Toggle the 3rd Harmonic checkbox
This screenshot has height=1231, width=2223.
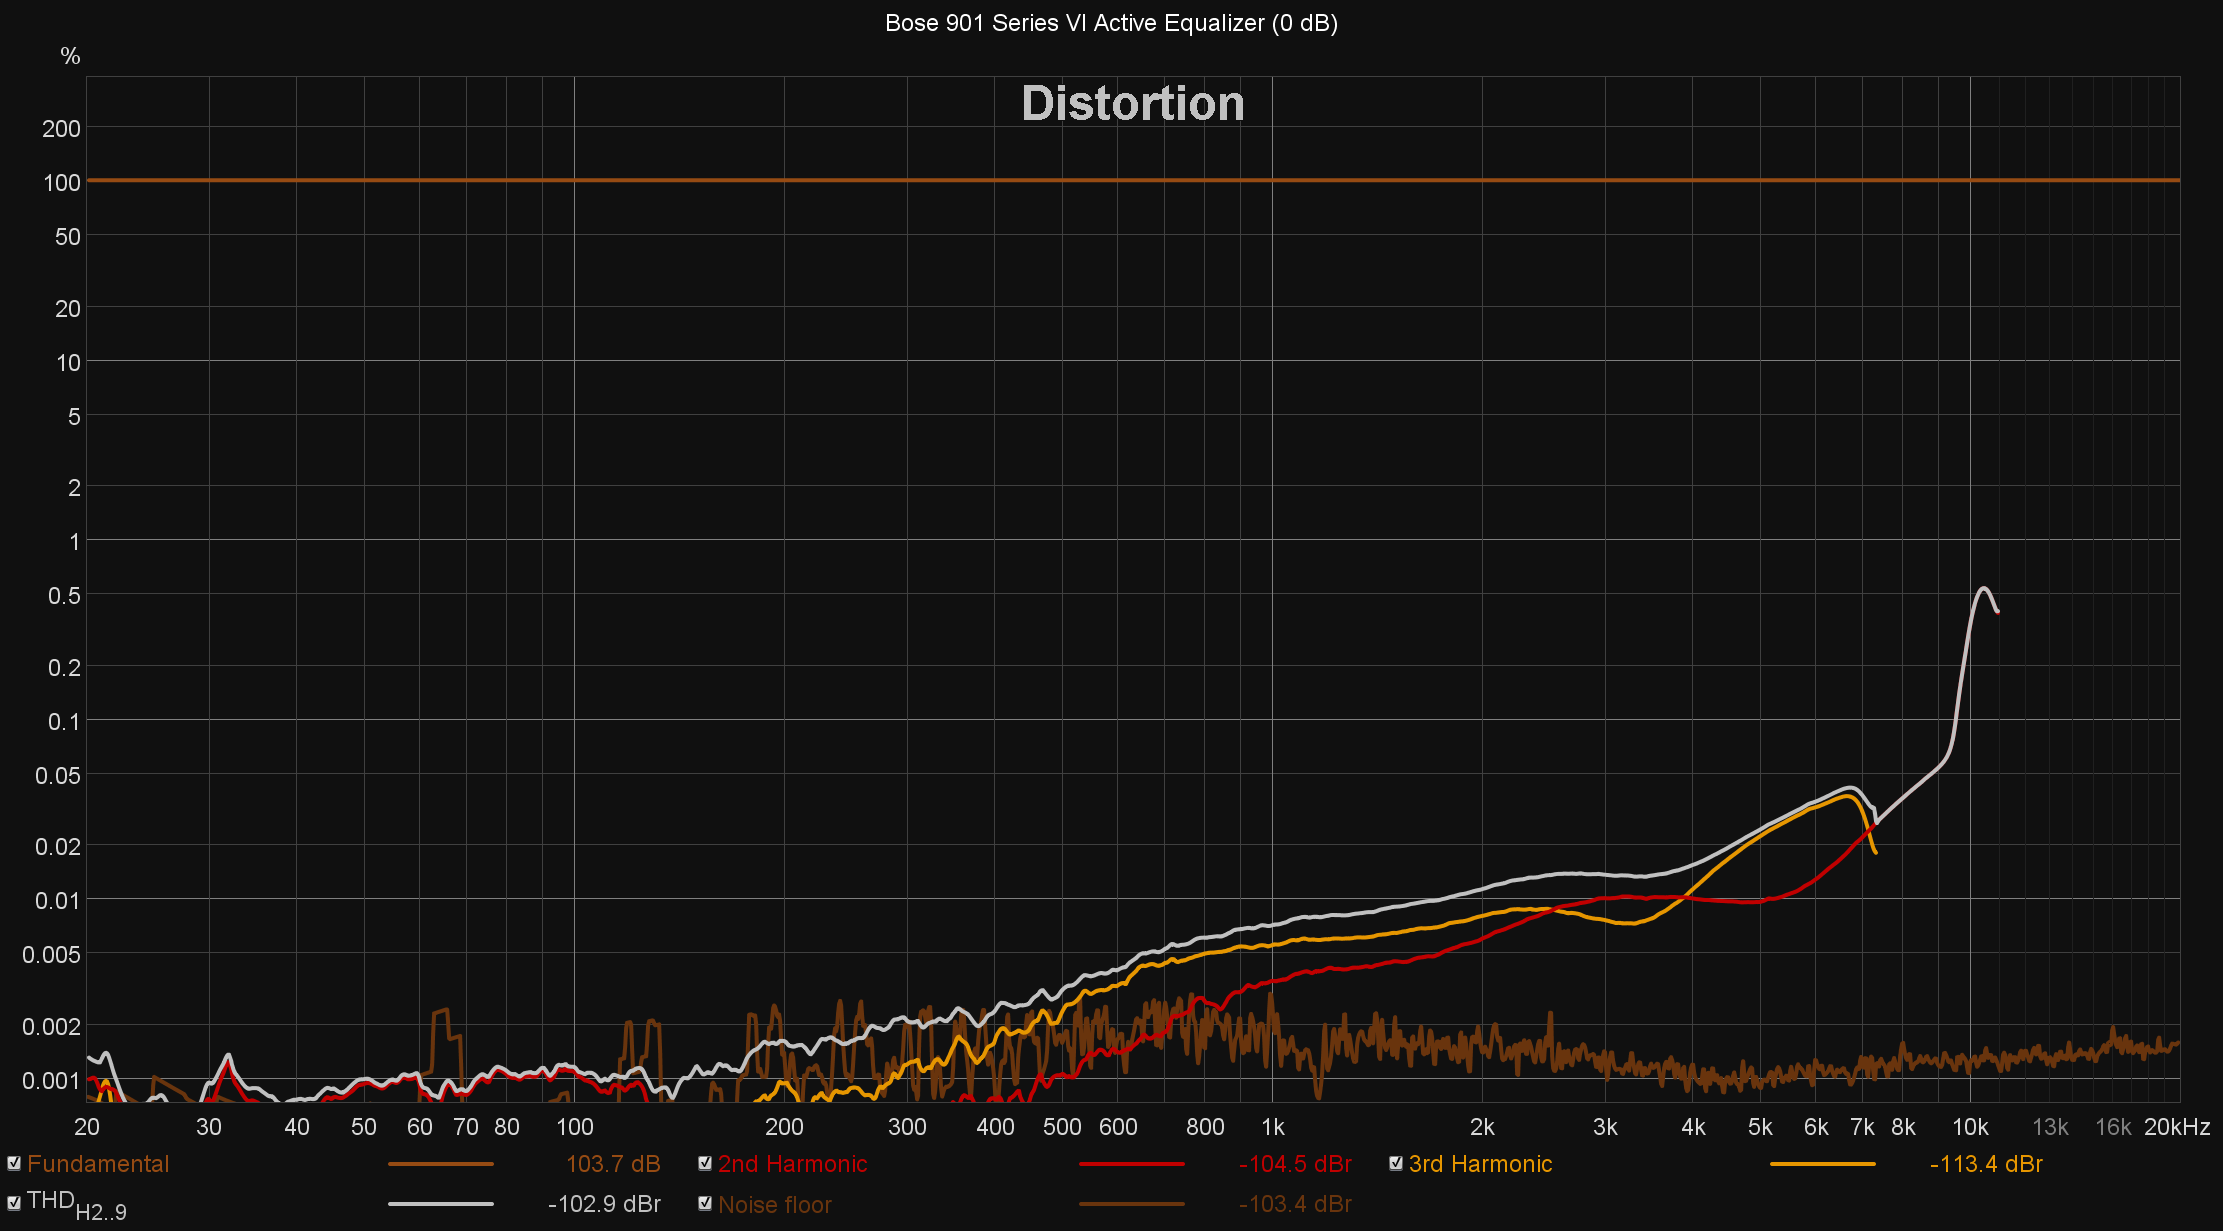pyautogui.click(x=1396, y=1163)
